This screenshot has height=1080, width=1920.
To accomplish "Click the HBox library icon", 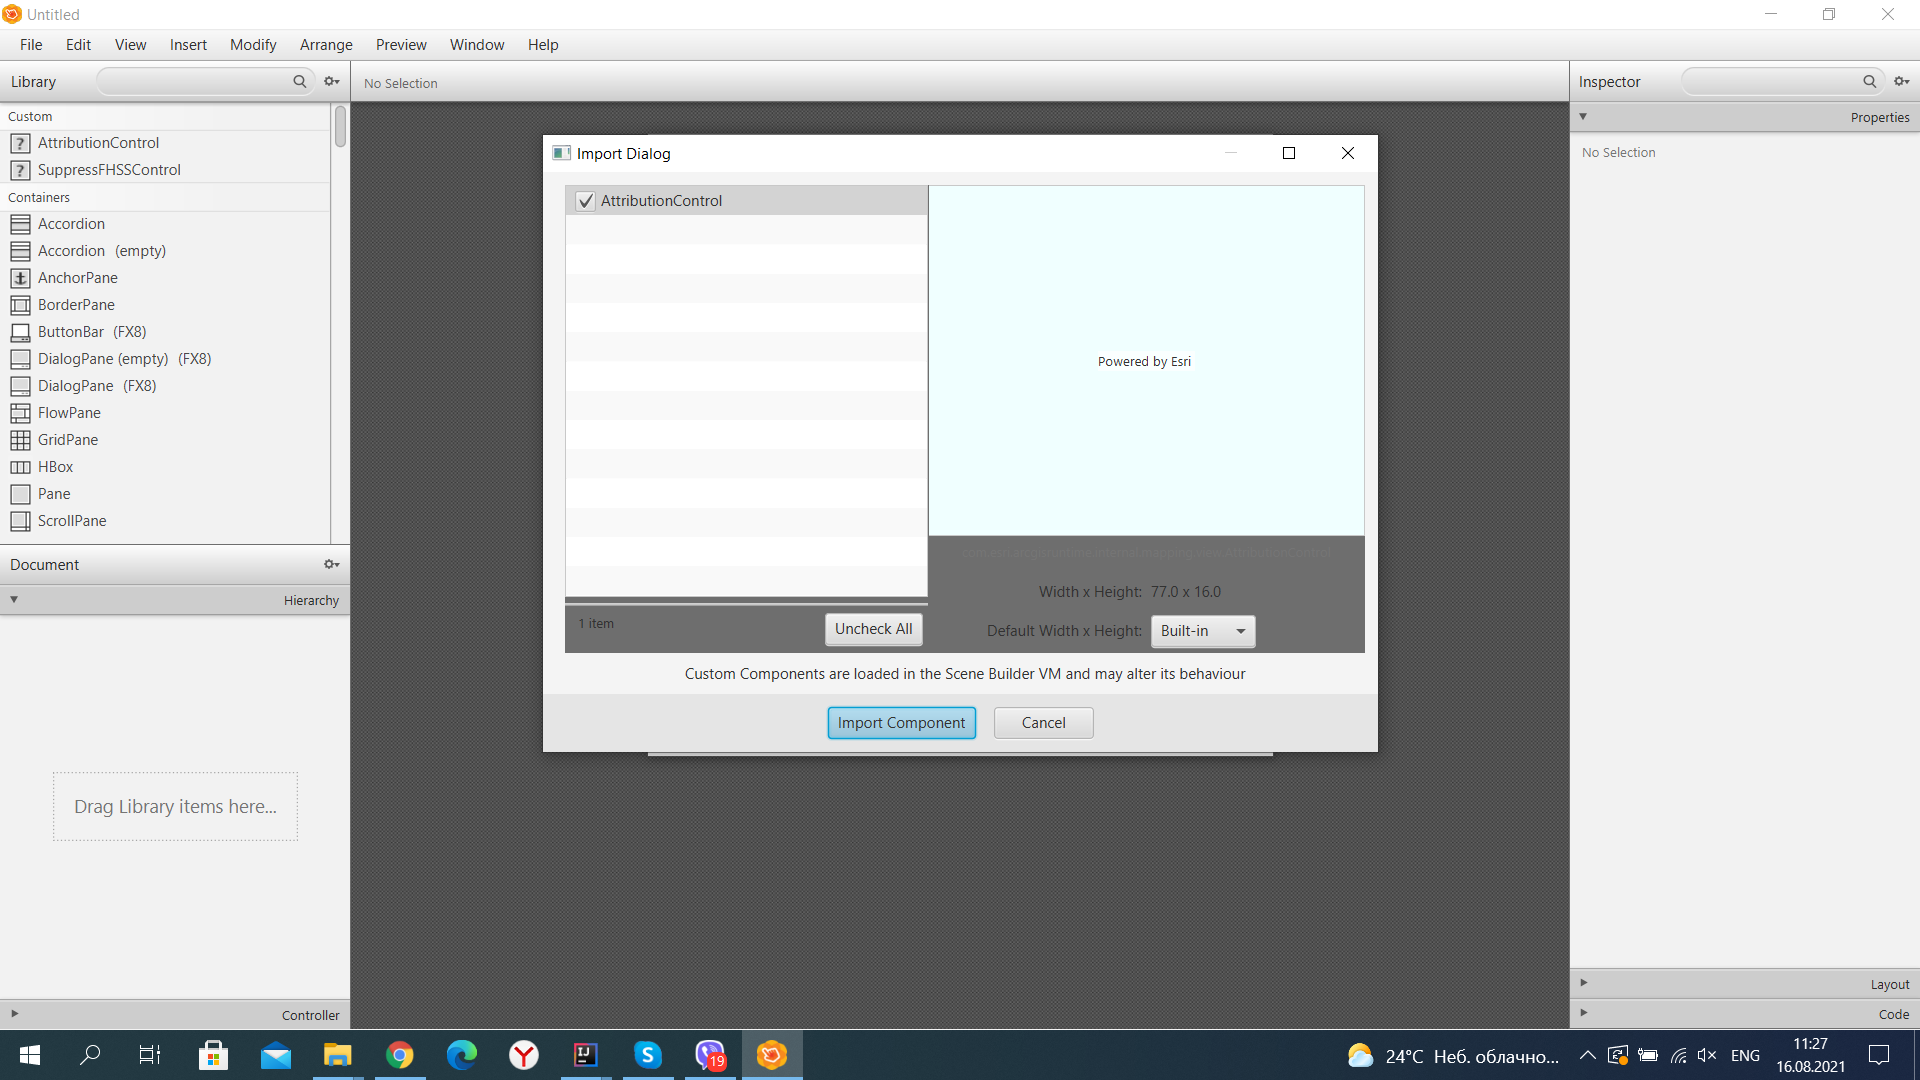I will 20,467.
